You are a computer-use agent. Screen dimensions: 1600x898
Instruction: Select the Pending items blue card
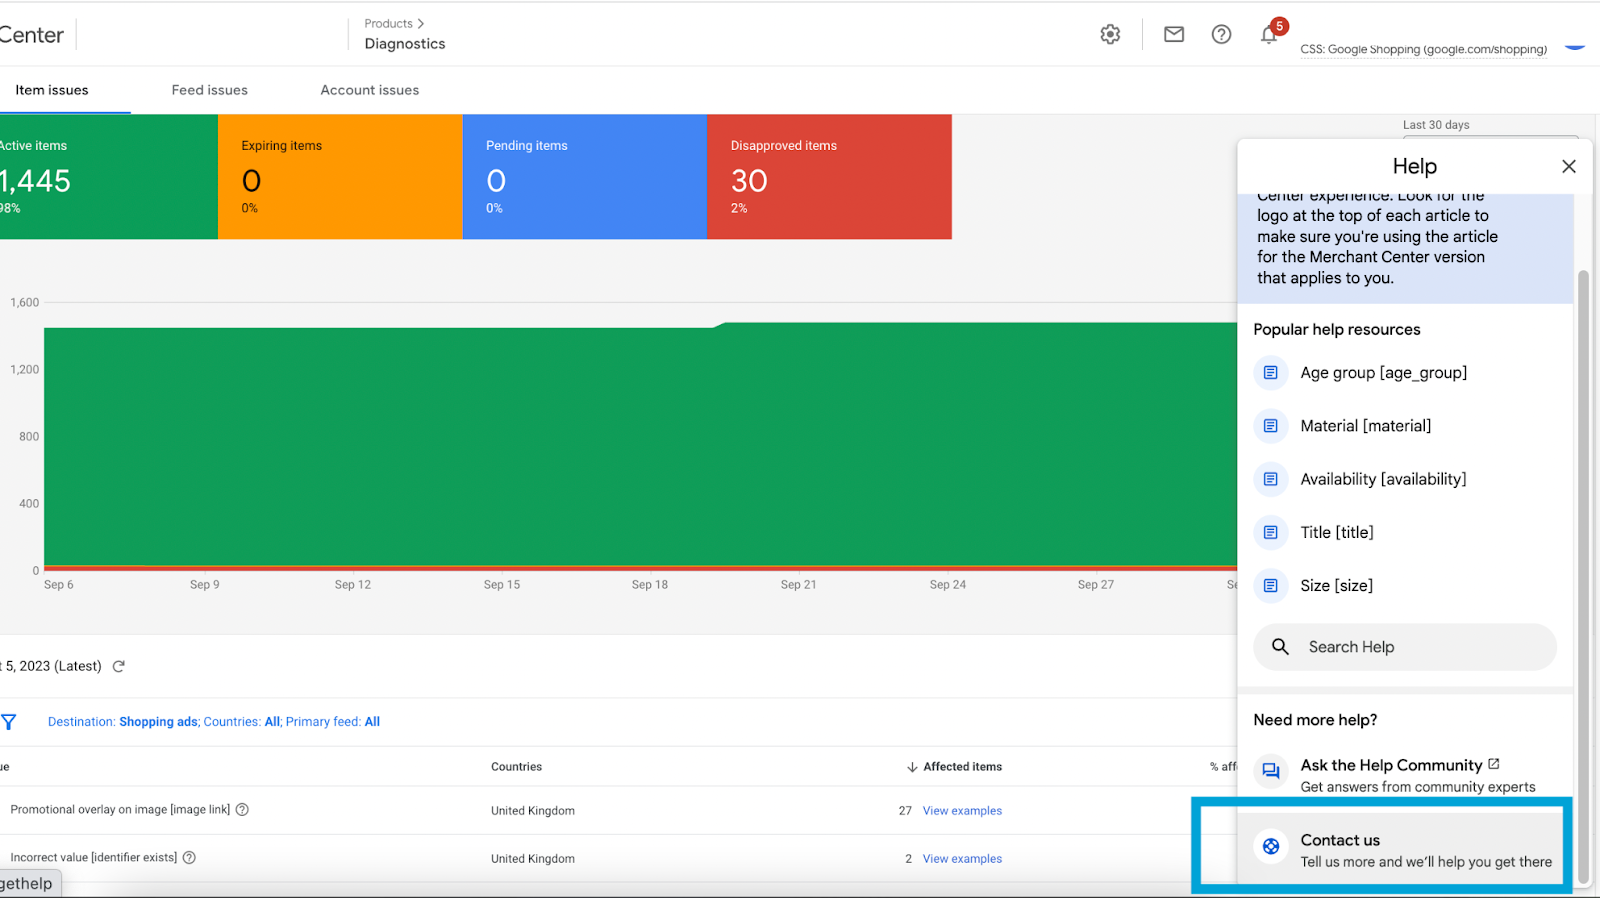(x=585, y=177)
